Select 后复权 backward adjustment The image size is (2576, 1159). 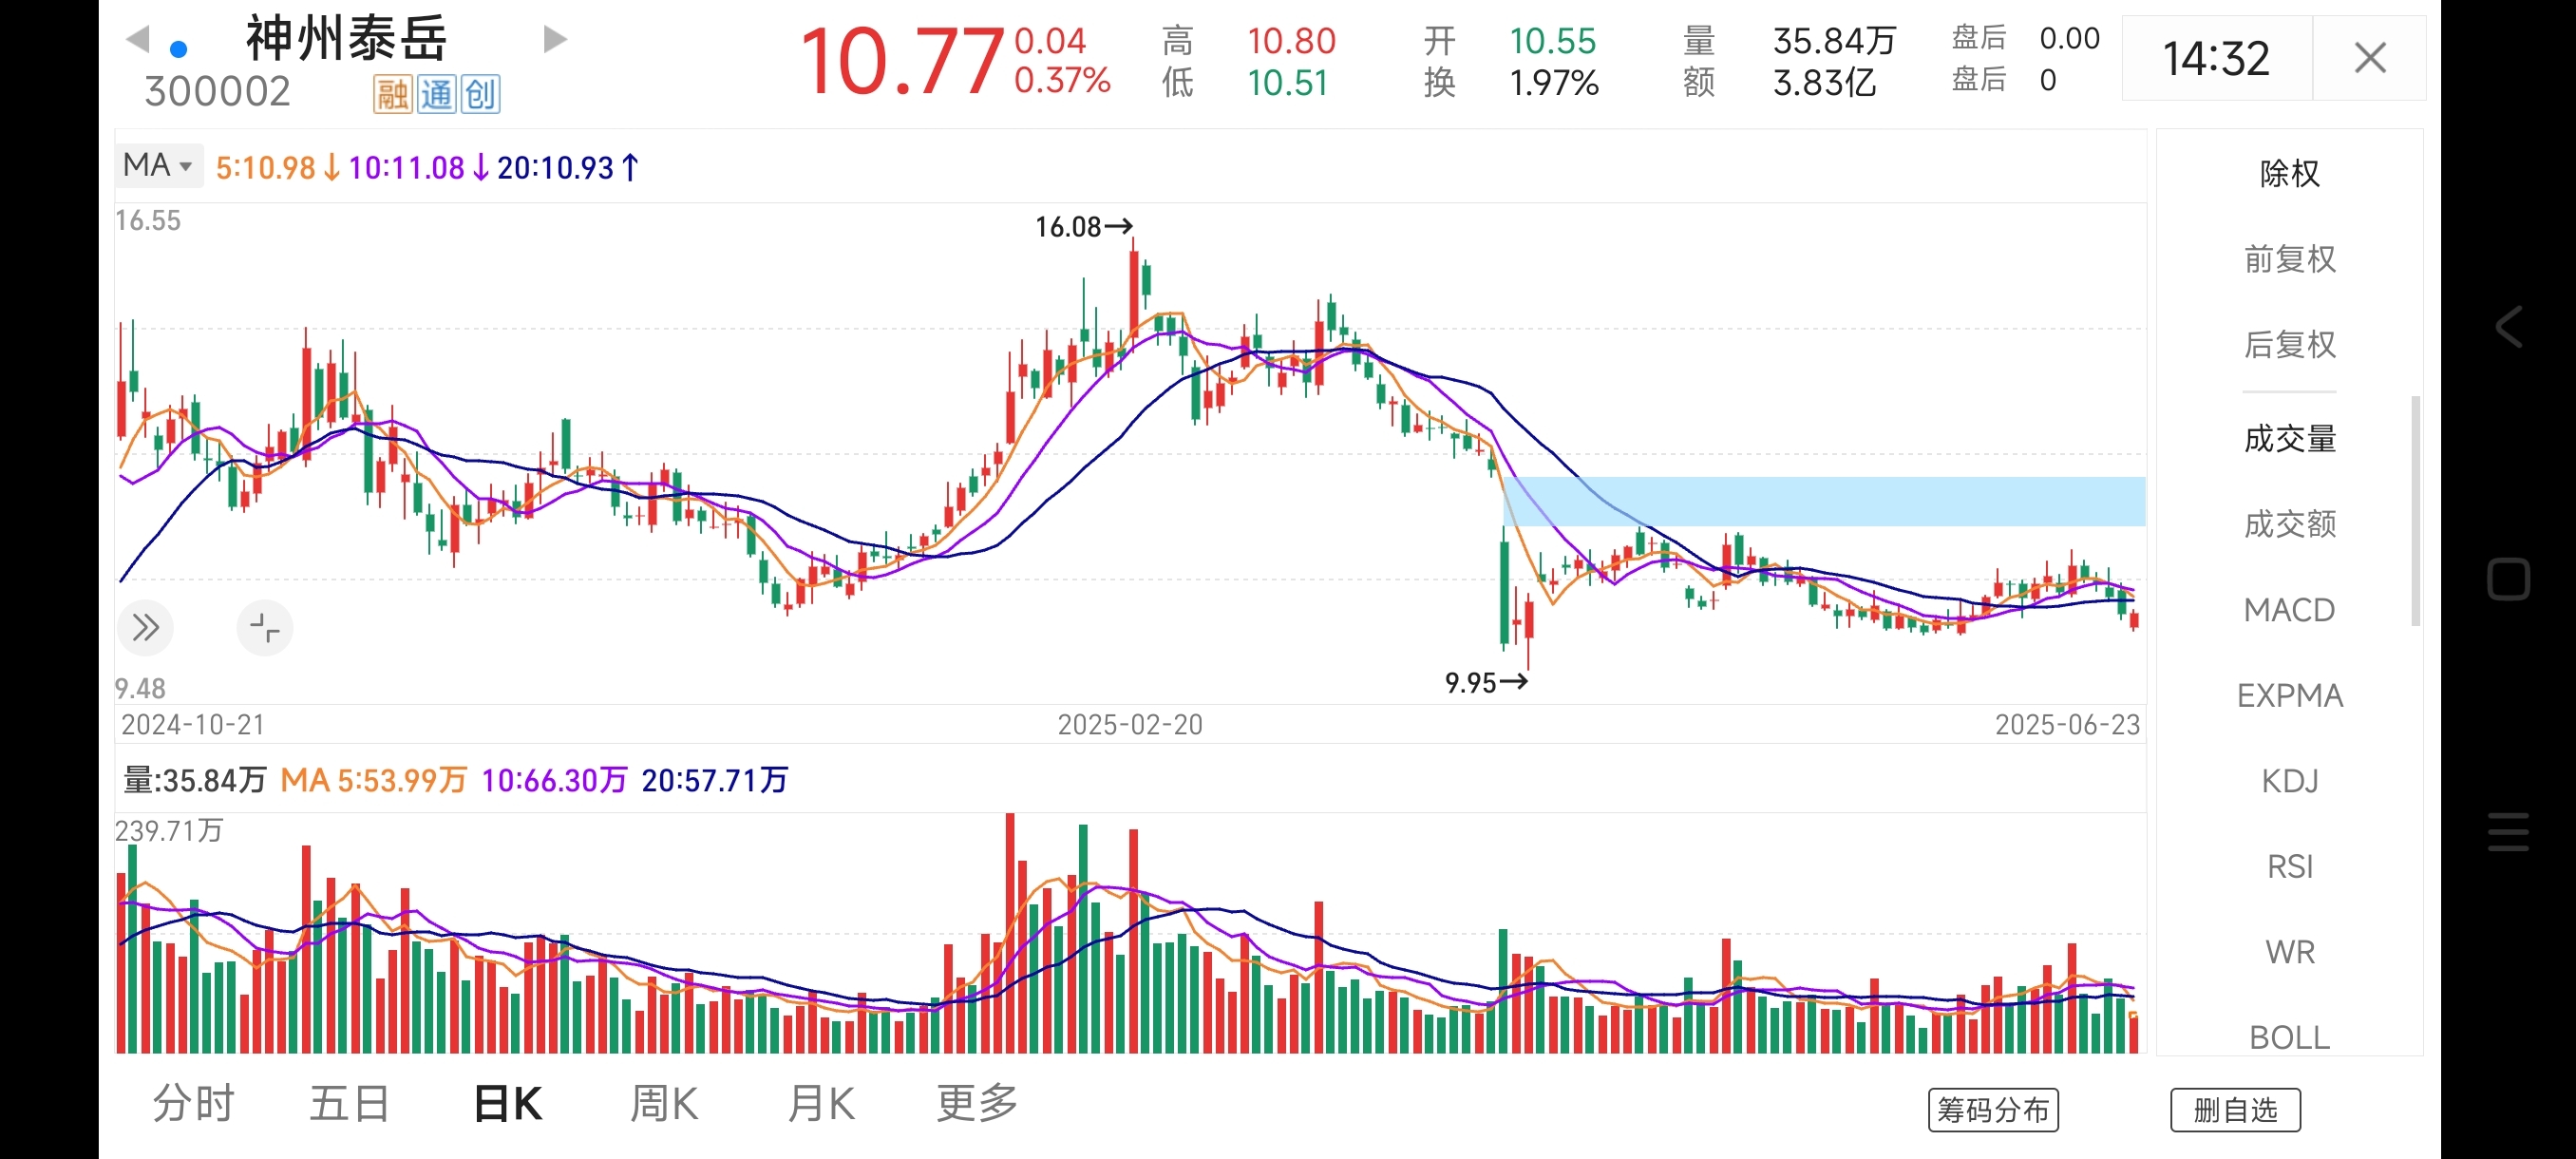tap(2289, 344)
